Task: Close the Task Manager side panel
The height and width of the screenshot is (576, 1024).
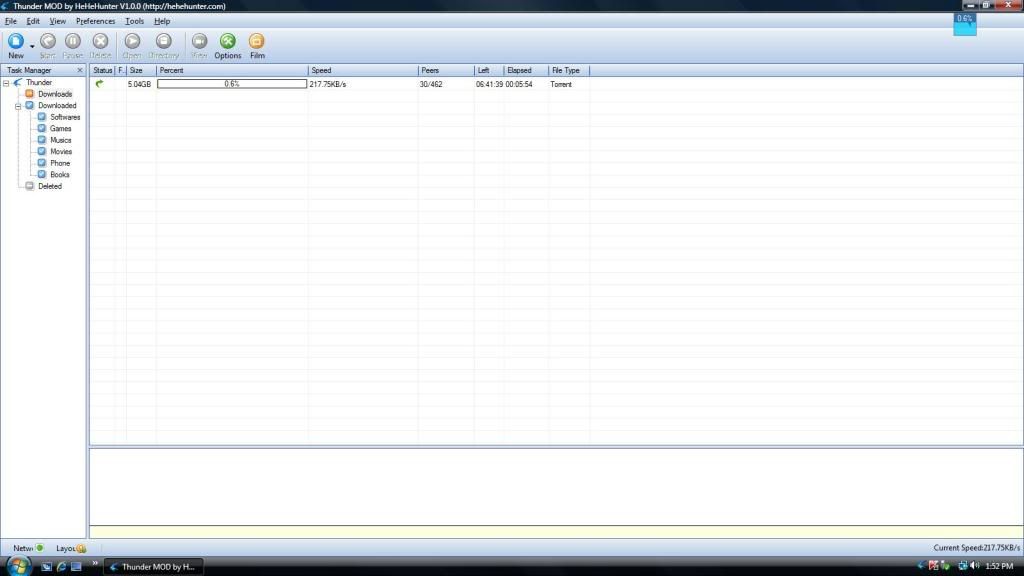Action: coord(80,71)
